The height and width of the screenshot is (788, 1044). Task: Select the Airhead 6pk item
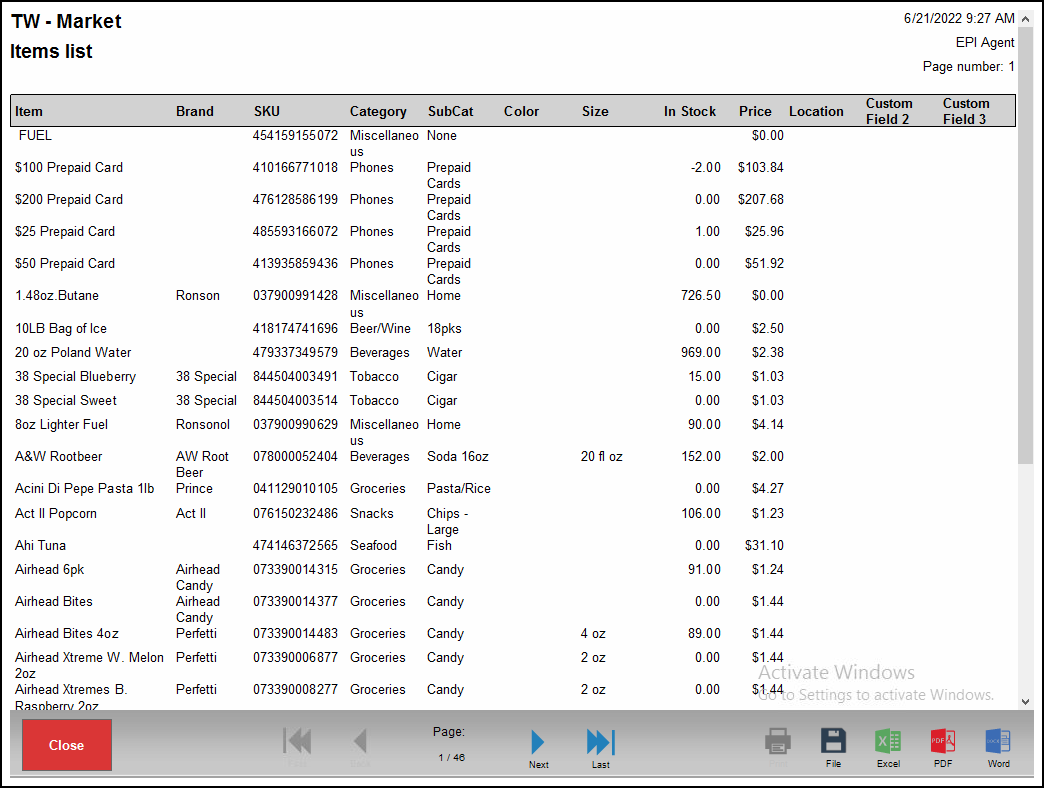(x=49, y=570)
